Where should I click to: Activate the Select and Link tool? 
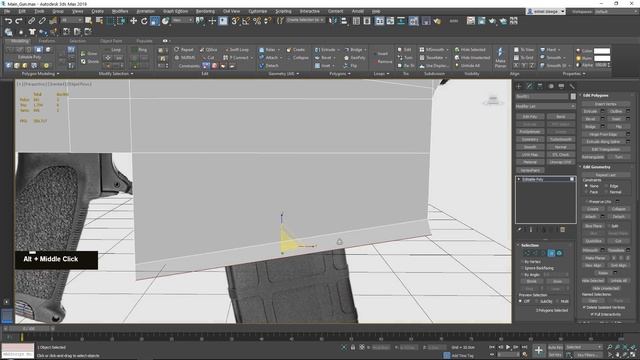pyautogui.click(x=31, y=21)
